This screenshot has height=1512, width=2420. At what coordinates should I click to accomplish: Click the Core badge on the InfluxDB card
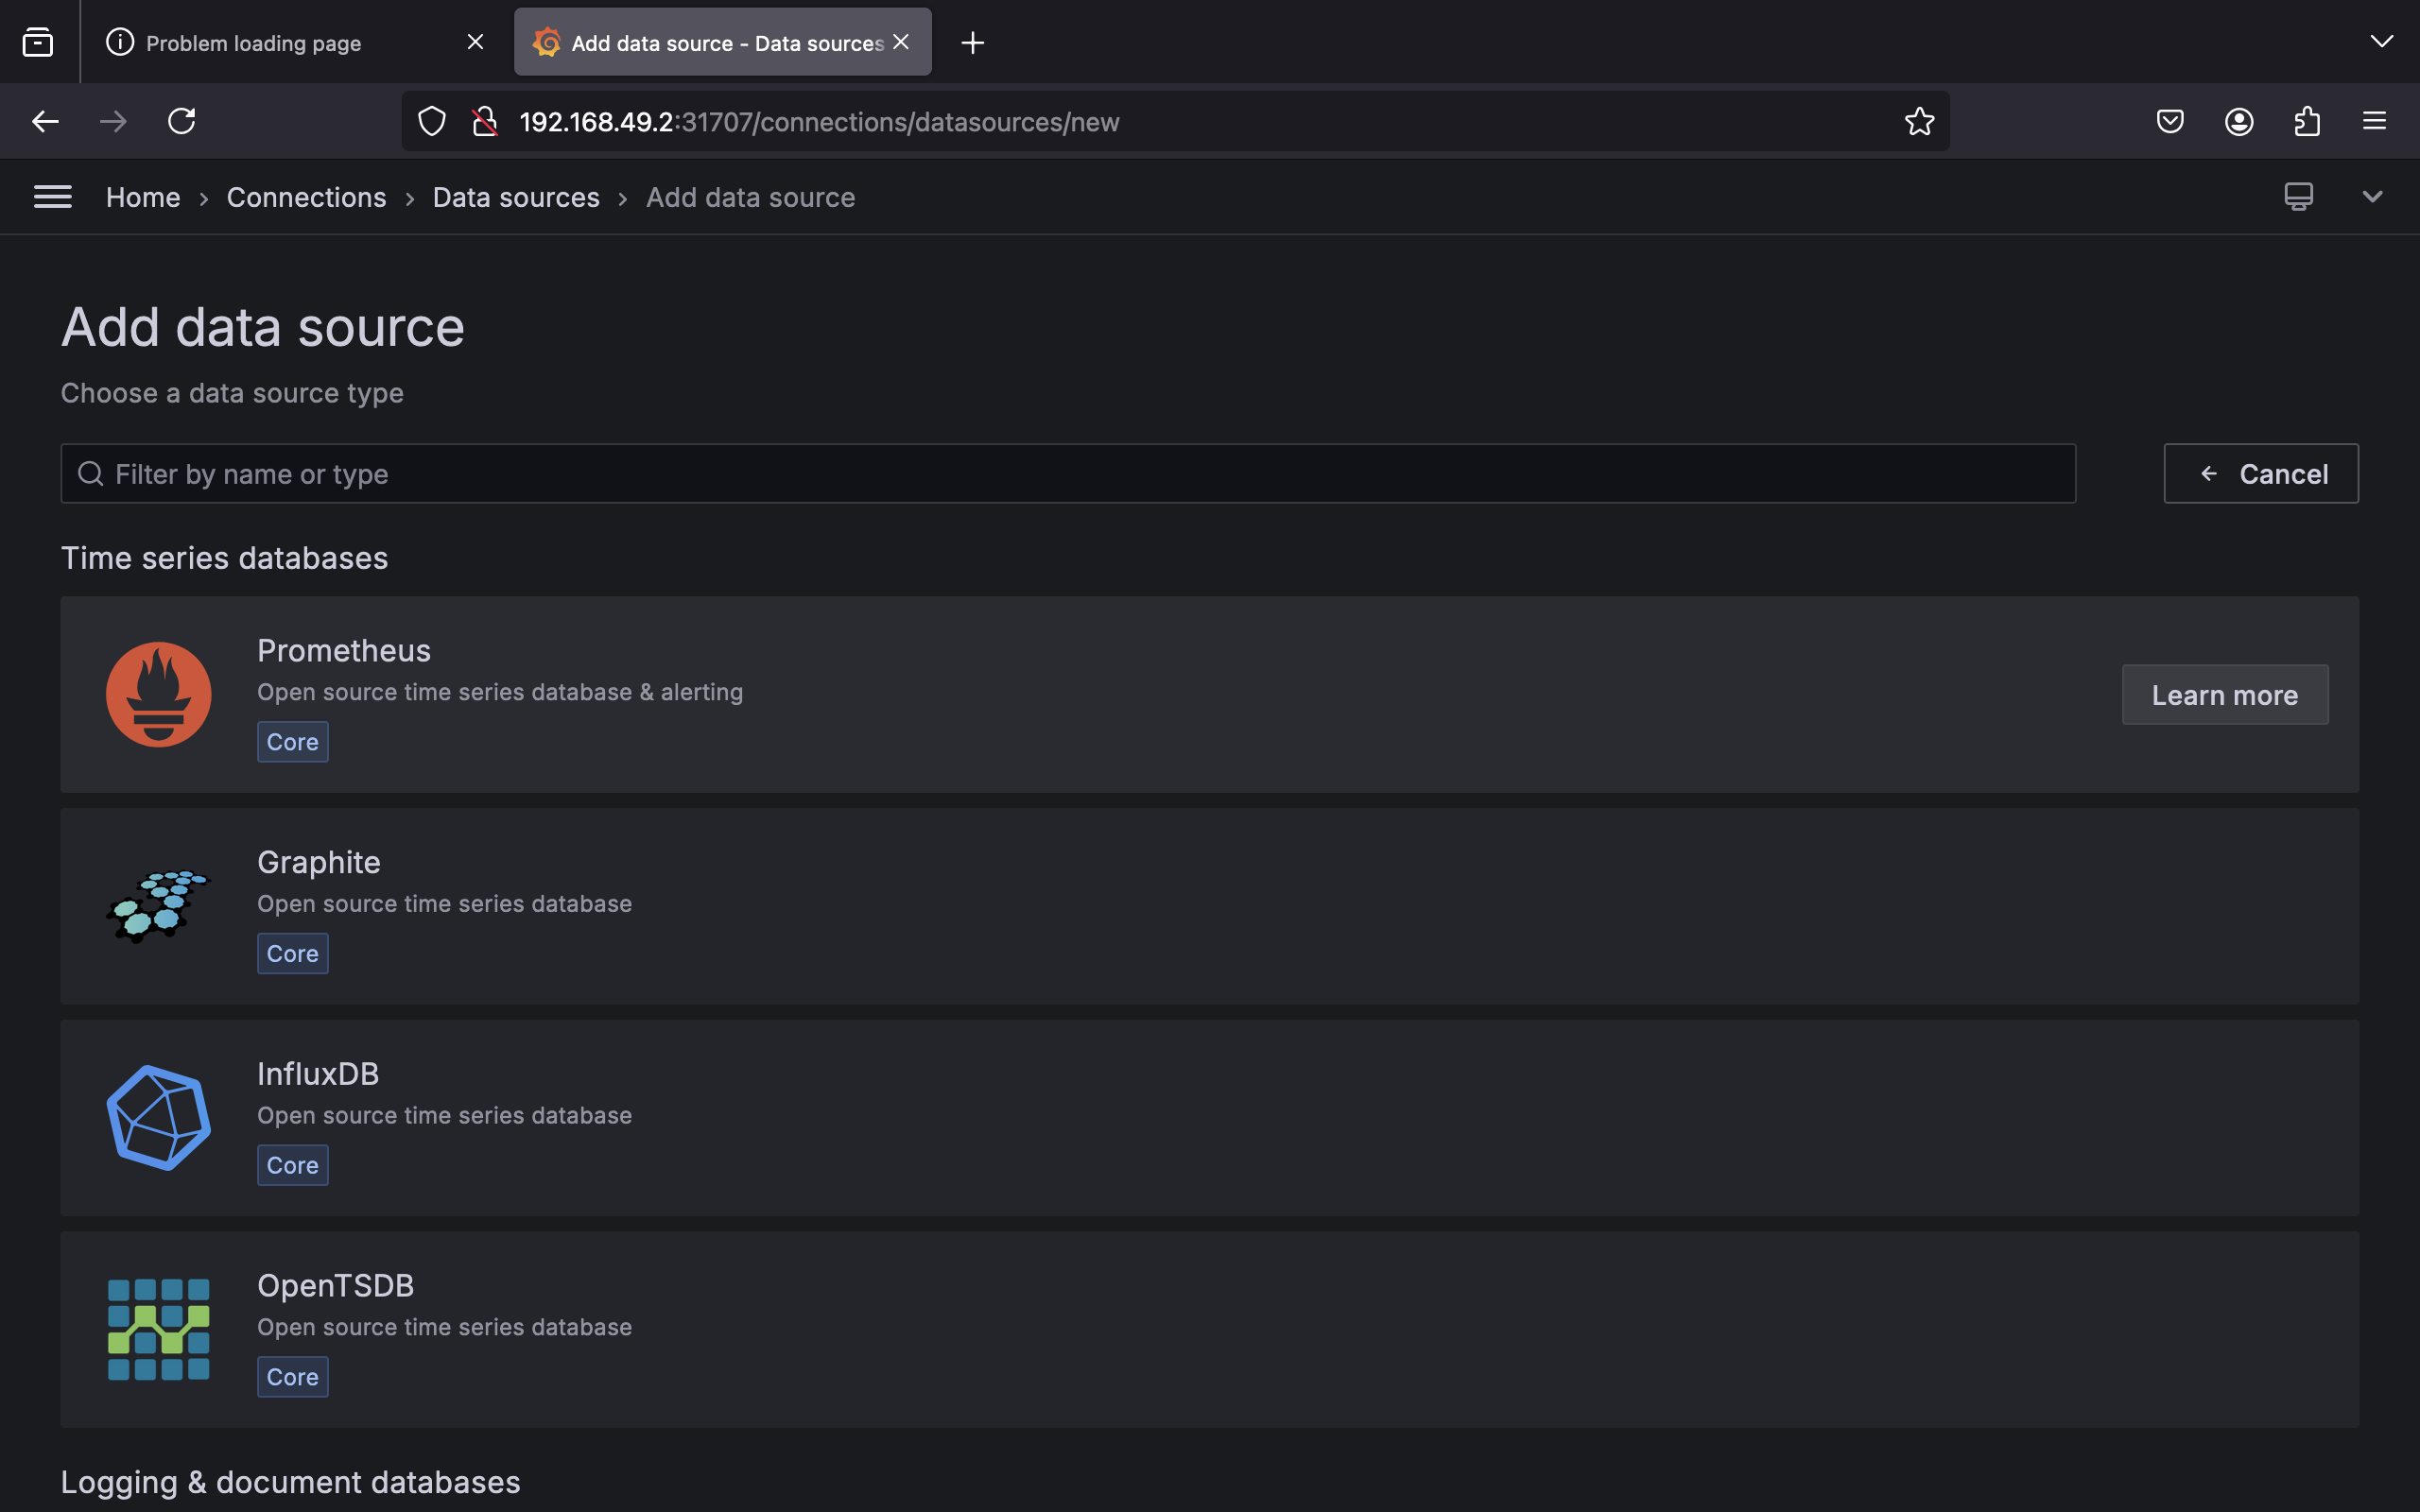point(293,1165)
